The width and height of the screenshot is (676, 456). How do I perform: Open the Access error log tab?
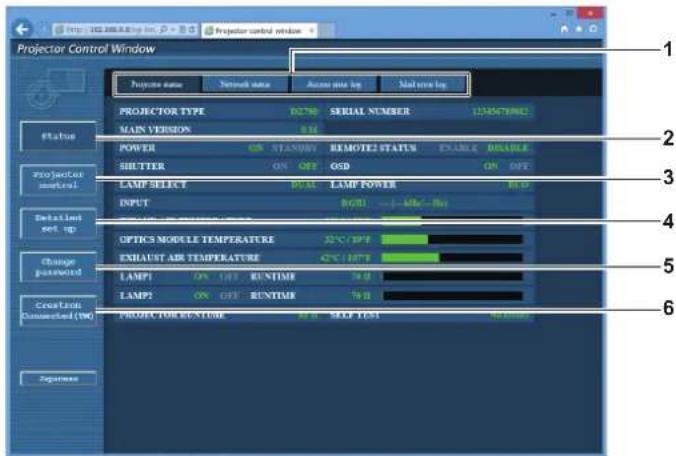pos(334,84)
